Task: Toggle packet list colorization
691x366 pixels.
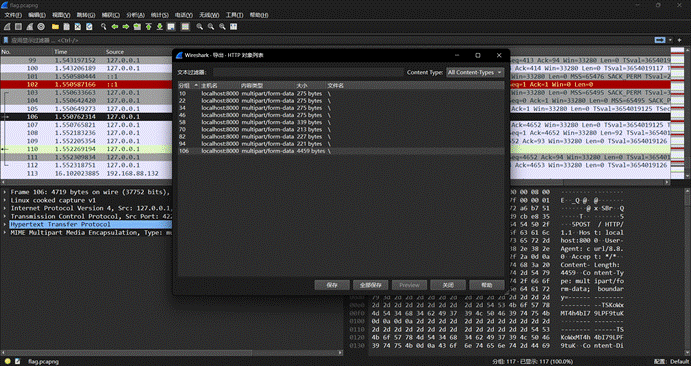Action: 186,27
